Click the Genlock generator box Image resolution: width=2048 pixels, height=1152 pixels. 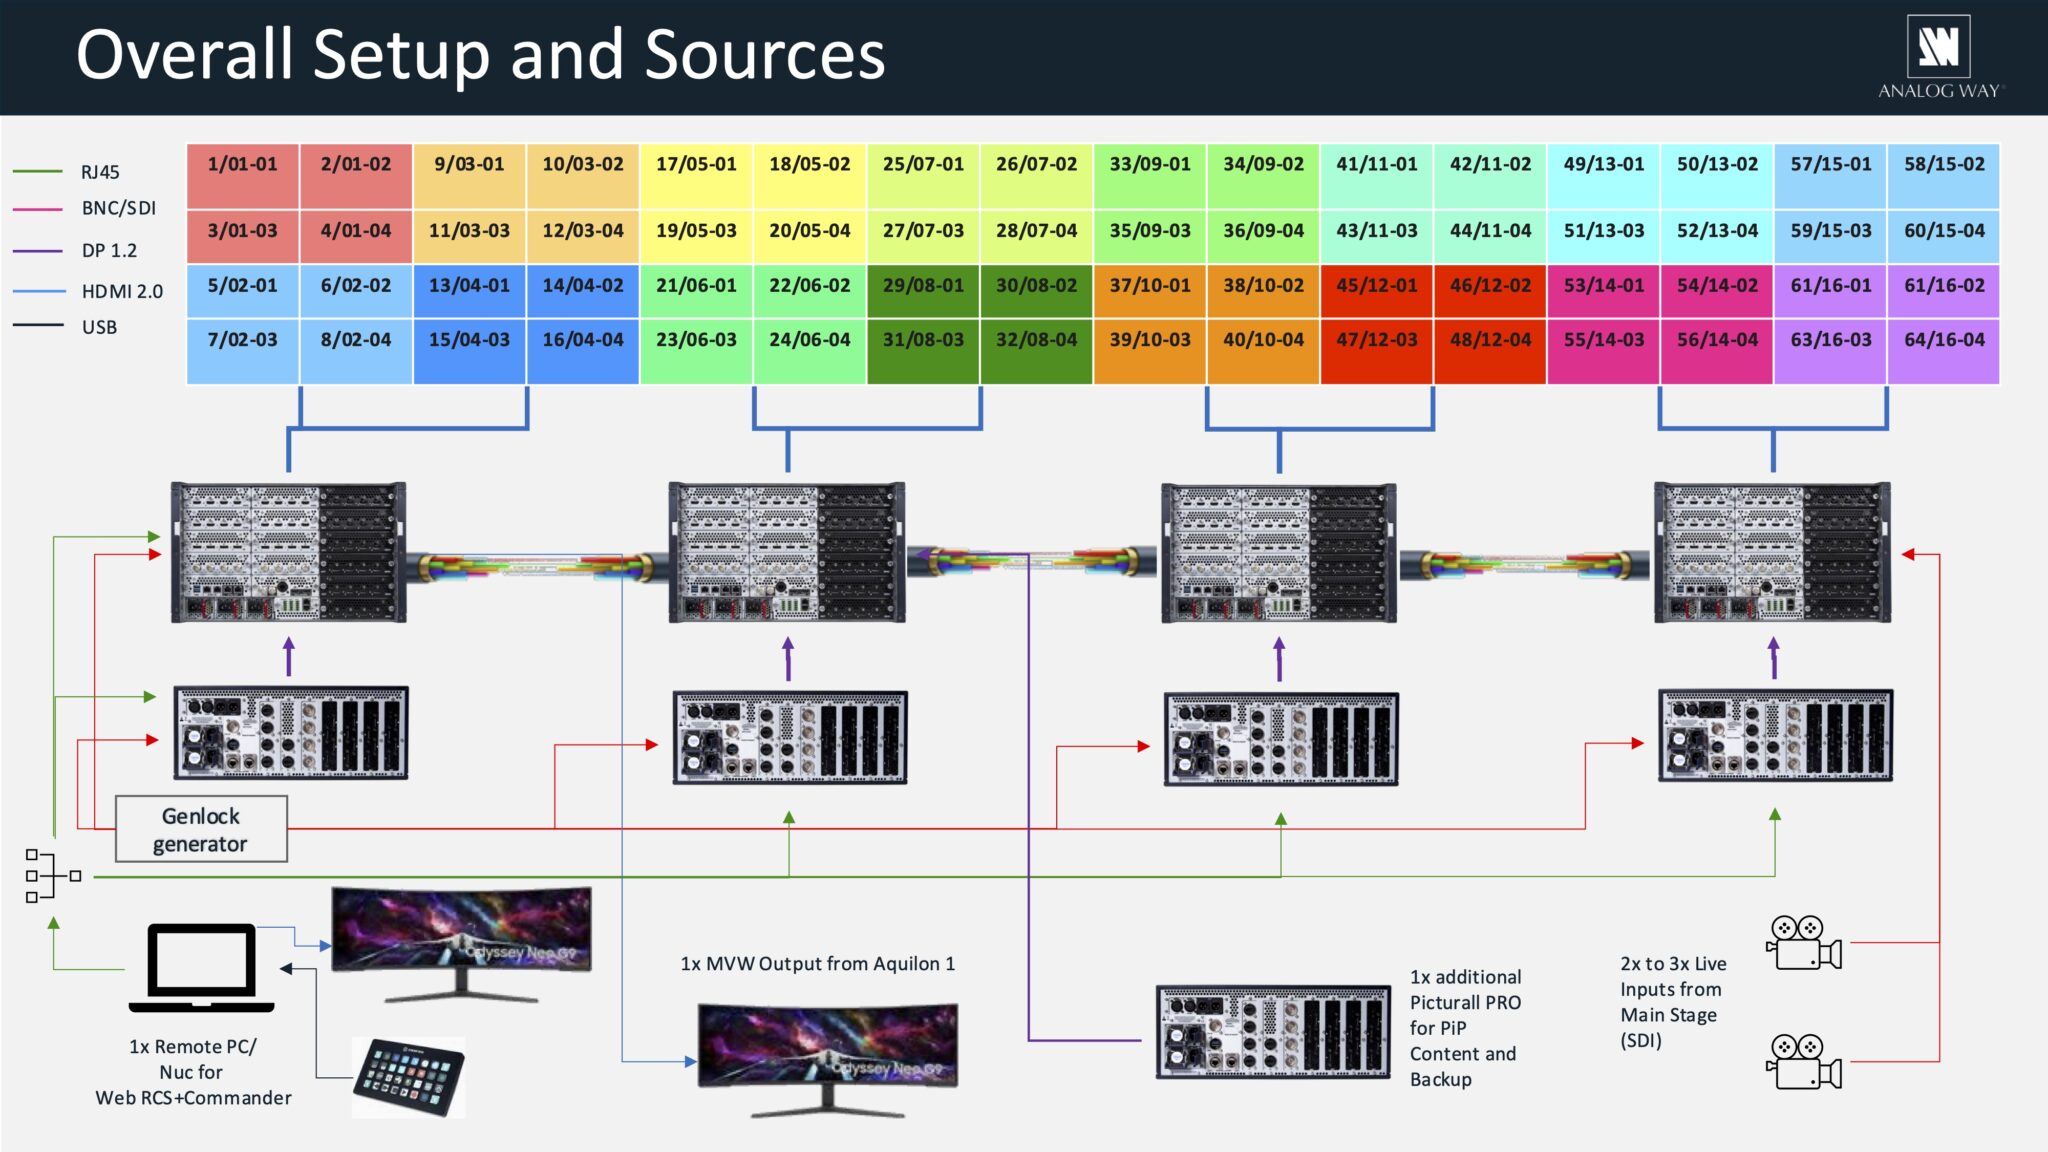pos(201,829)
